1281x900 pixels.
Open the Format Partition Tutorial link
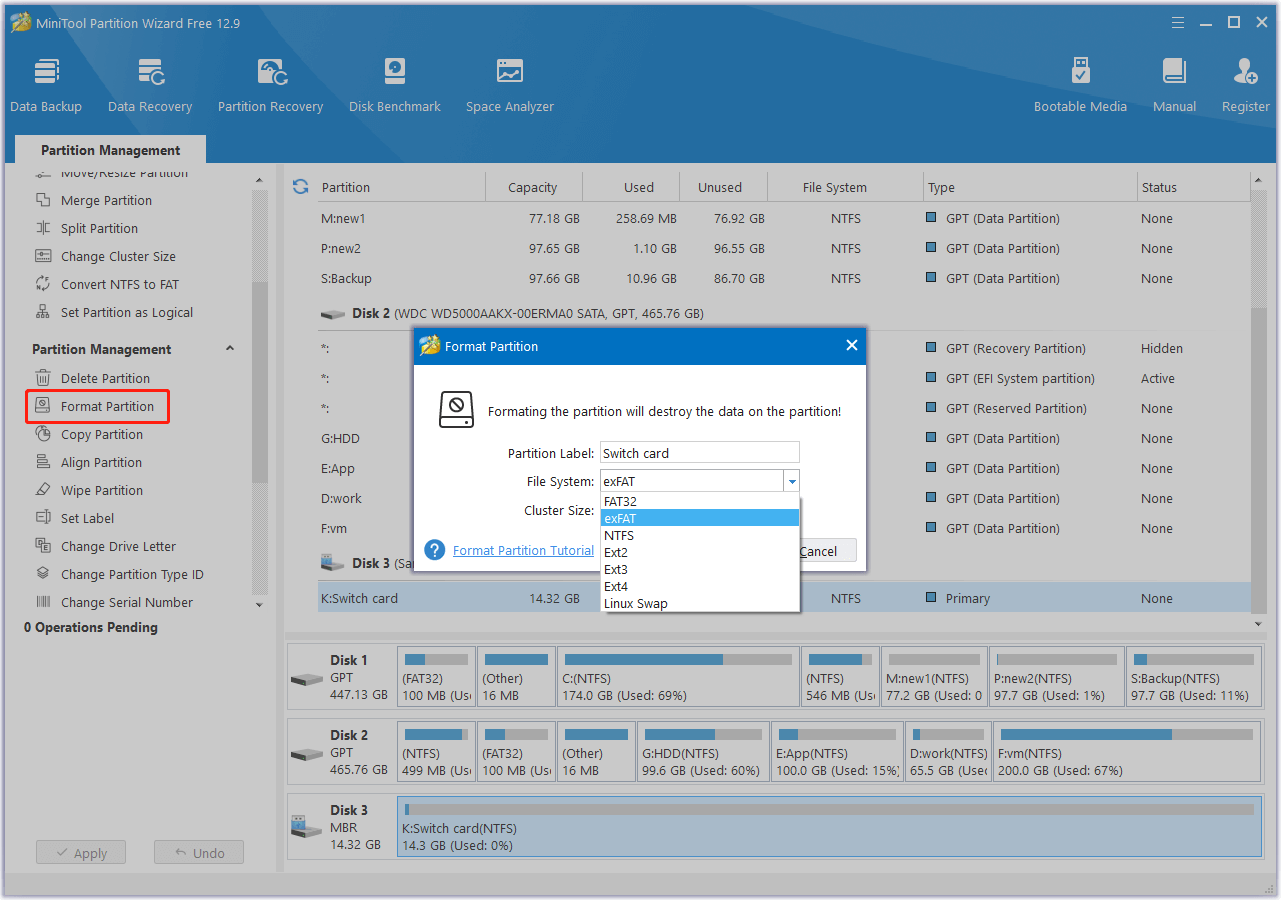(x=522, y=550)
